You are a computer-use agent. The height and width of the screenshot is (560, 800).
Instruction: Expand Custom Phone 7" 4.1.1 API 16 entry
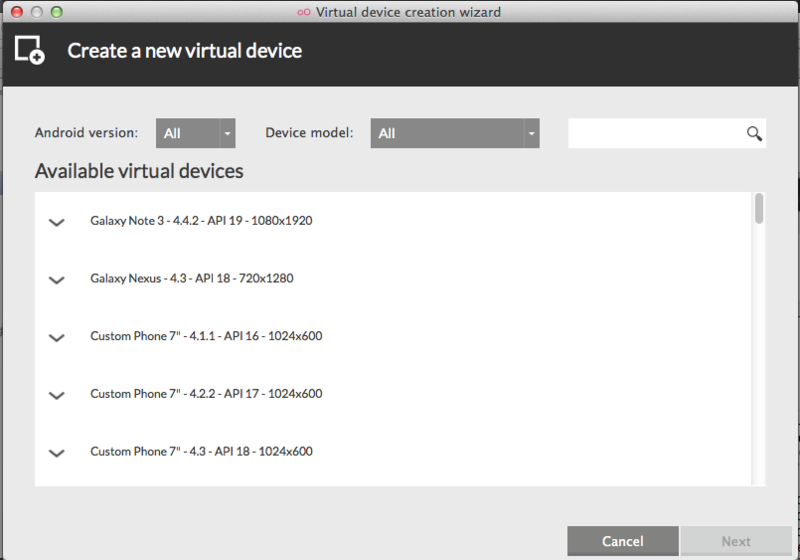click(x=57, y=337)
